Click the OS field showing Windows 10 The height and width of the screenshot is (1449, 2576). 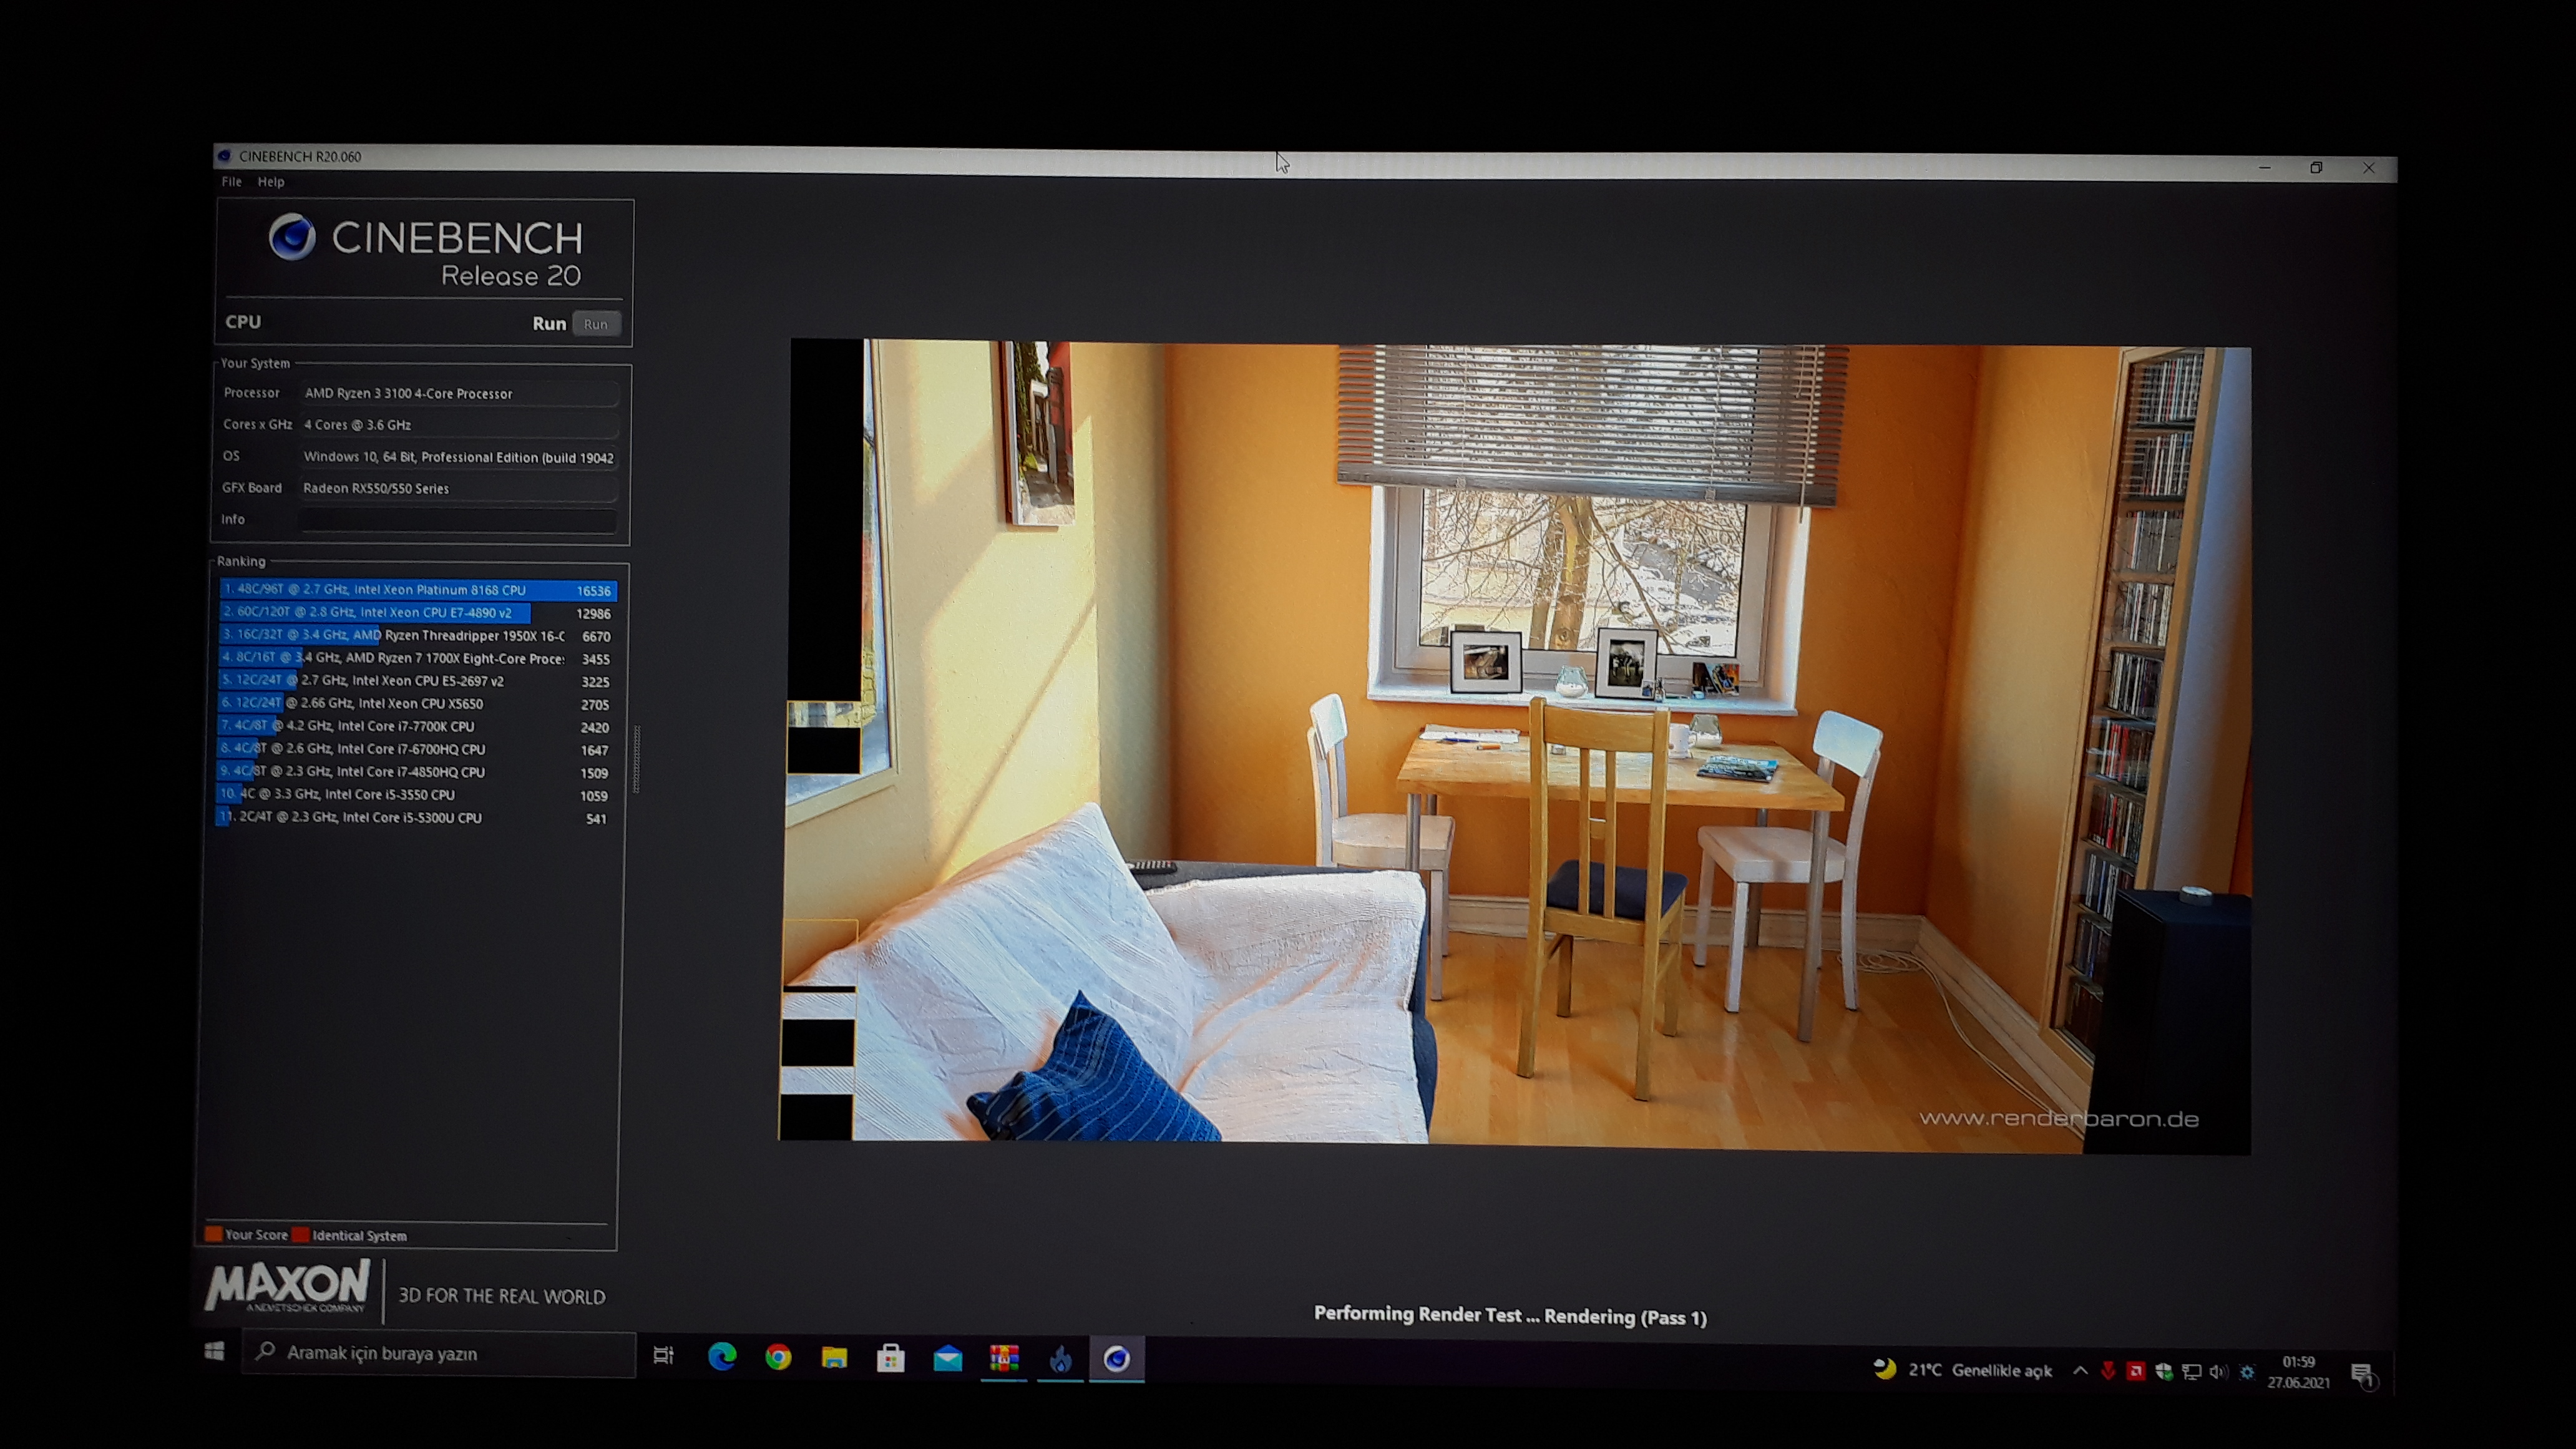459,457
